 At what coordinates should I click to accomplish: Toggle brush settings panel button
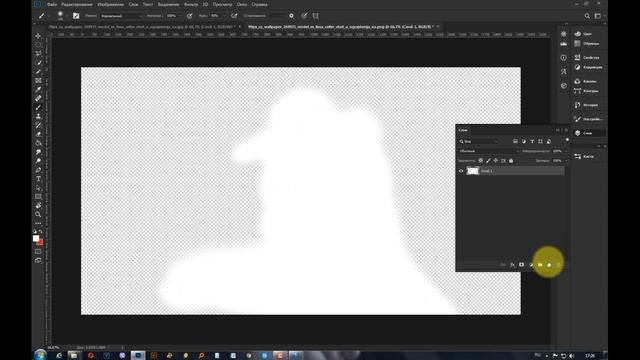pos(76,16)
